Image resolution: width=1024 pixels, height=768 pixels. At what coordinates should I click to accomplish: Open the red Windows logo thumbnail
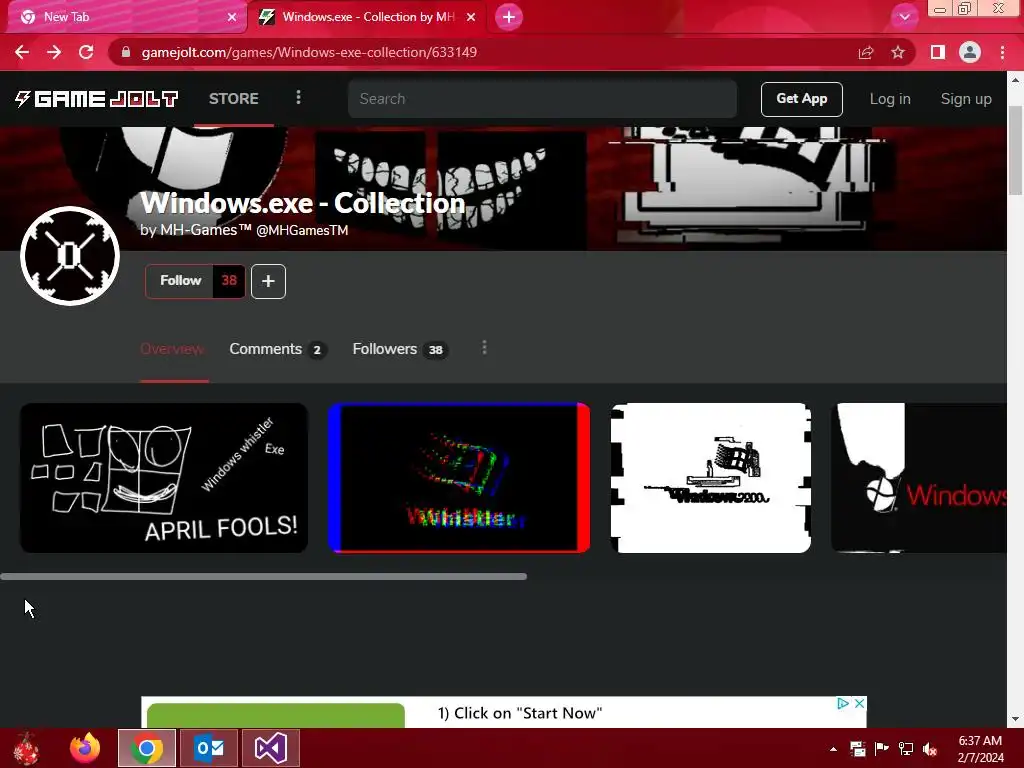[x=919, y=478]
